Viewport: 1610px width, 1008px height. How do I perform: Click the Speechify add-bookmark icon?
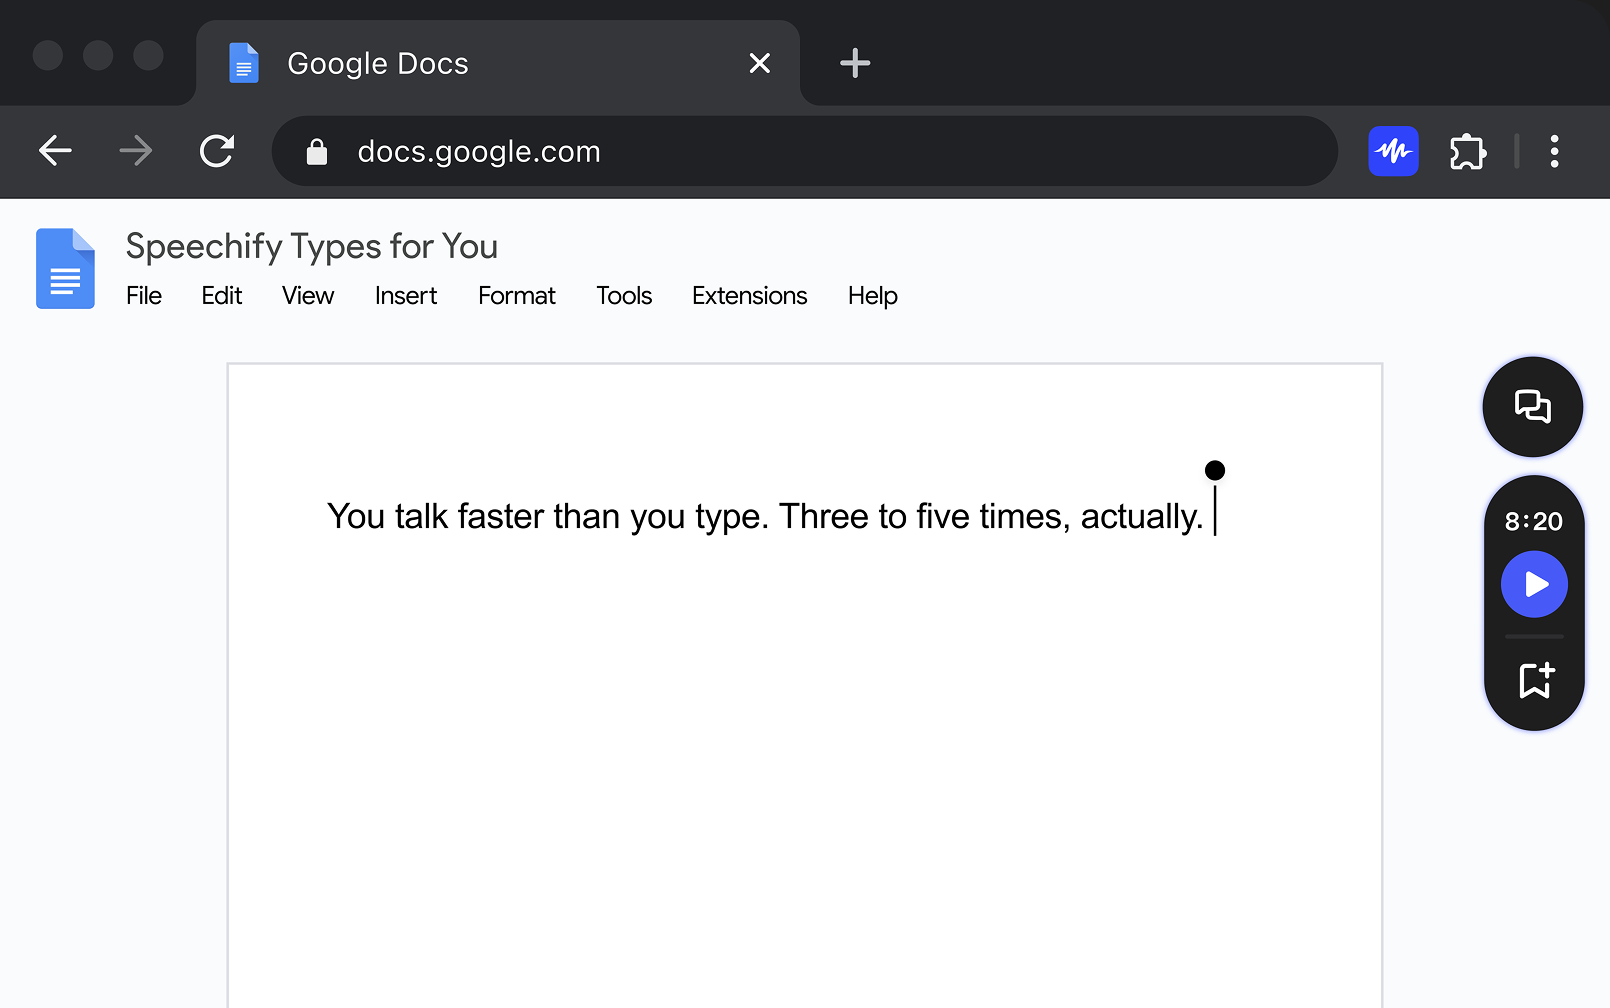(1533, 681)
